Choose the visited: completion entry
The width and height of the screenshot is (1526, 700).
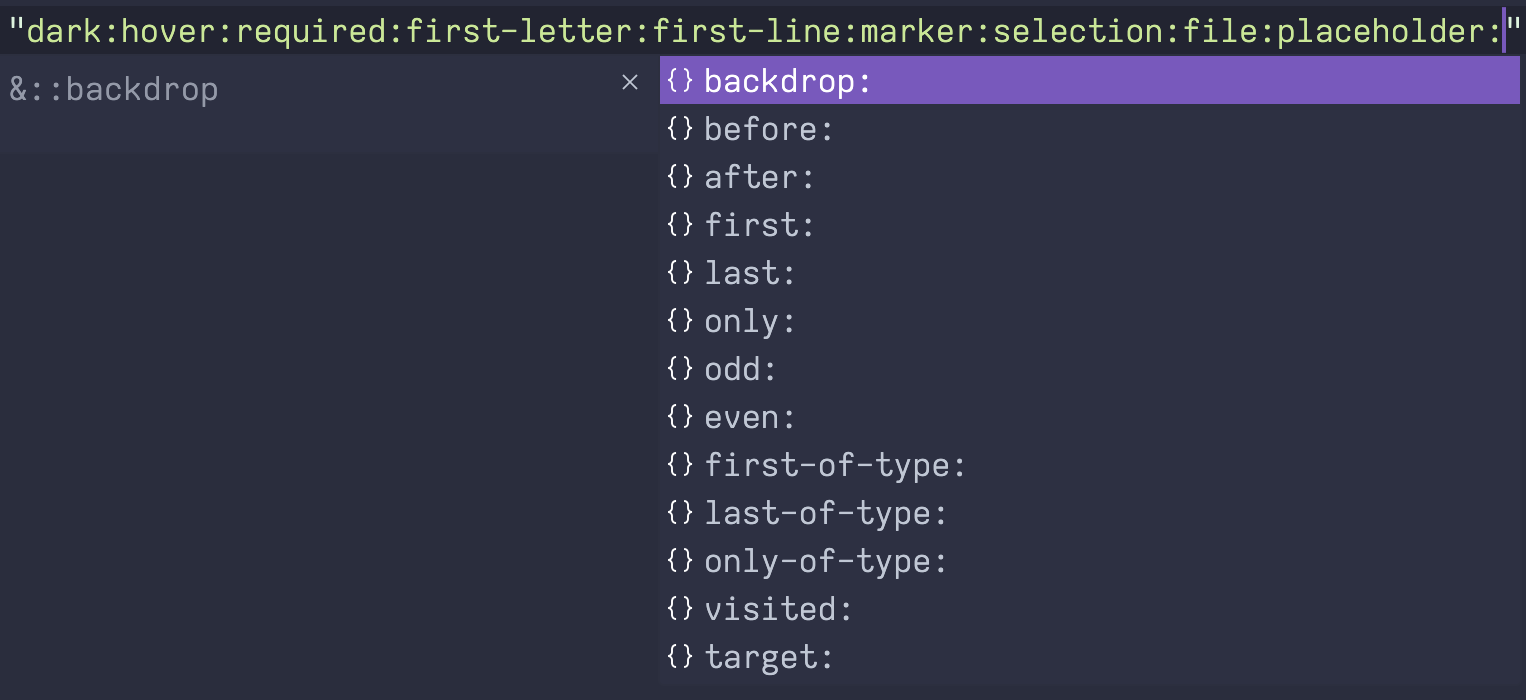(x=1090, y=609)
